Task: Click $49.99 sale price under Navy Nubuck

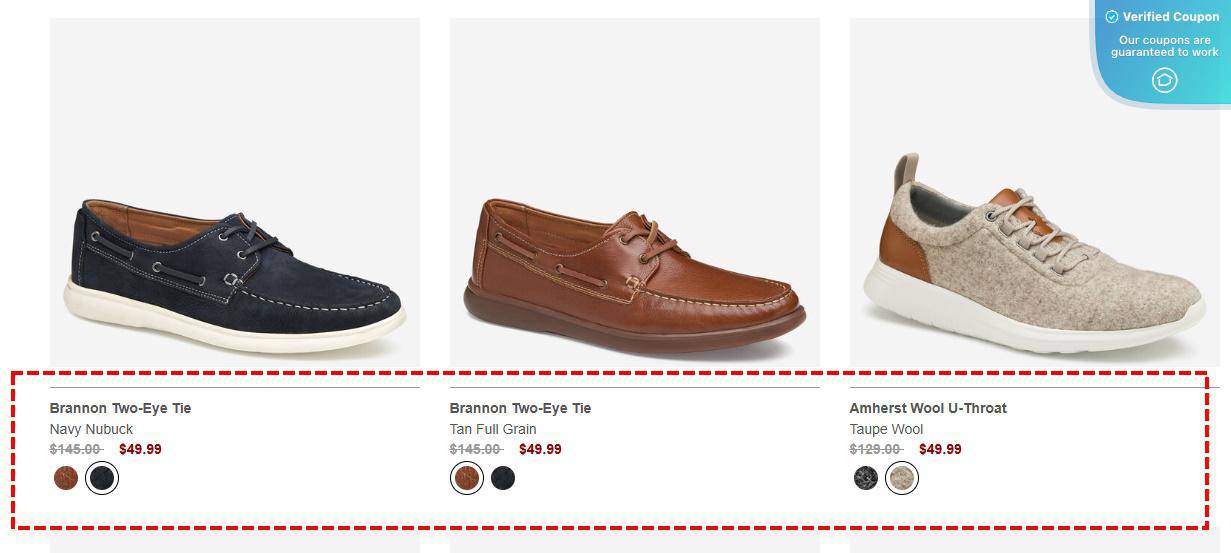Action: coord(140,449)
